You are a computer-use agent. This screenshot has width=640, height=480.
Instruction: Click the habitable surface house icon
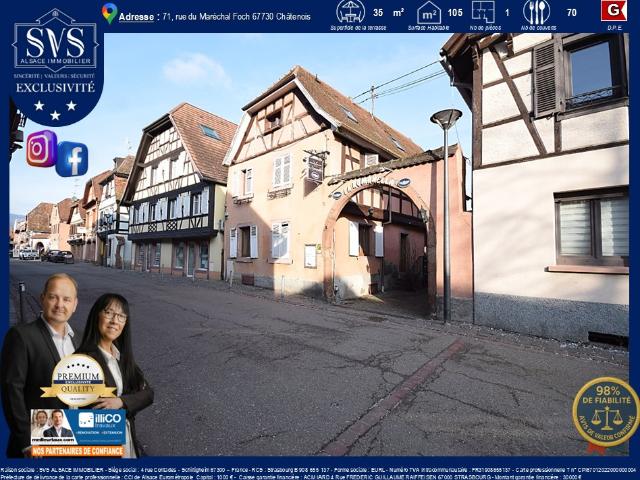(x=429, y=13)
